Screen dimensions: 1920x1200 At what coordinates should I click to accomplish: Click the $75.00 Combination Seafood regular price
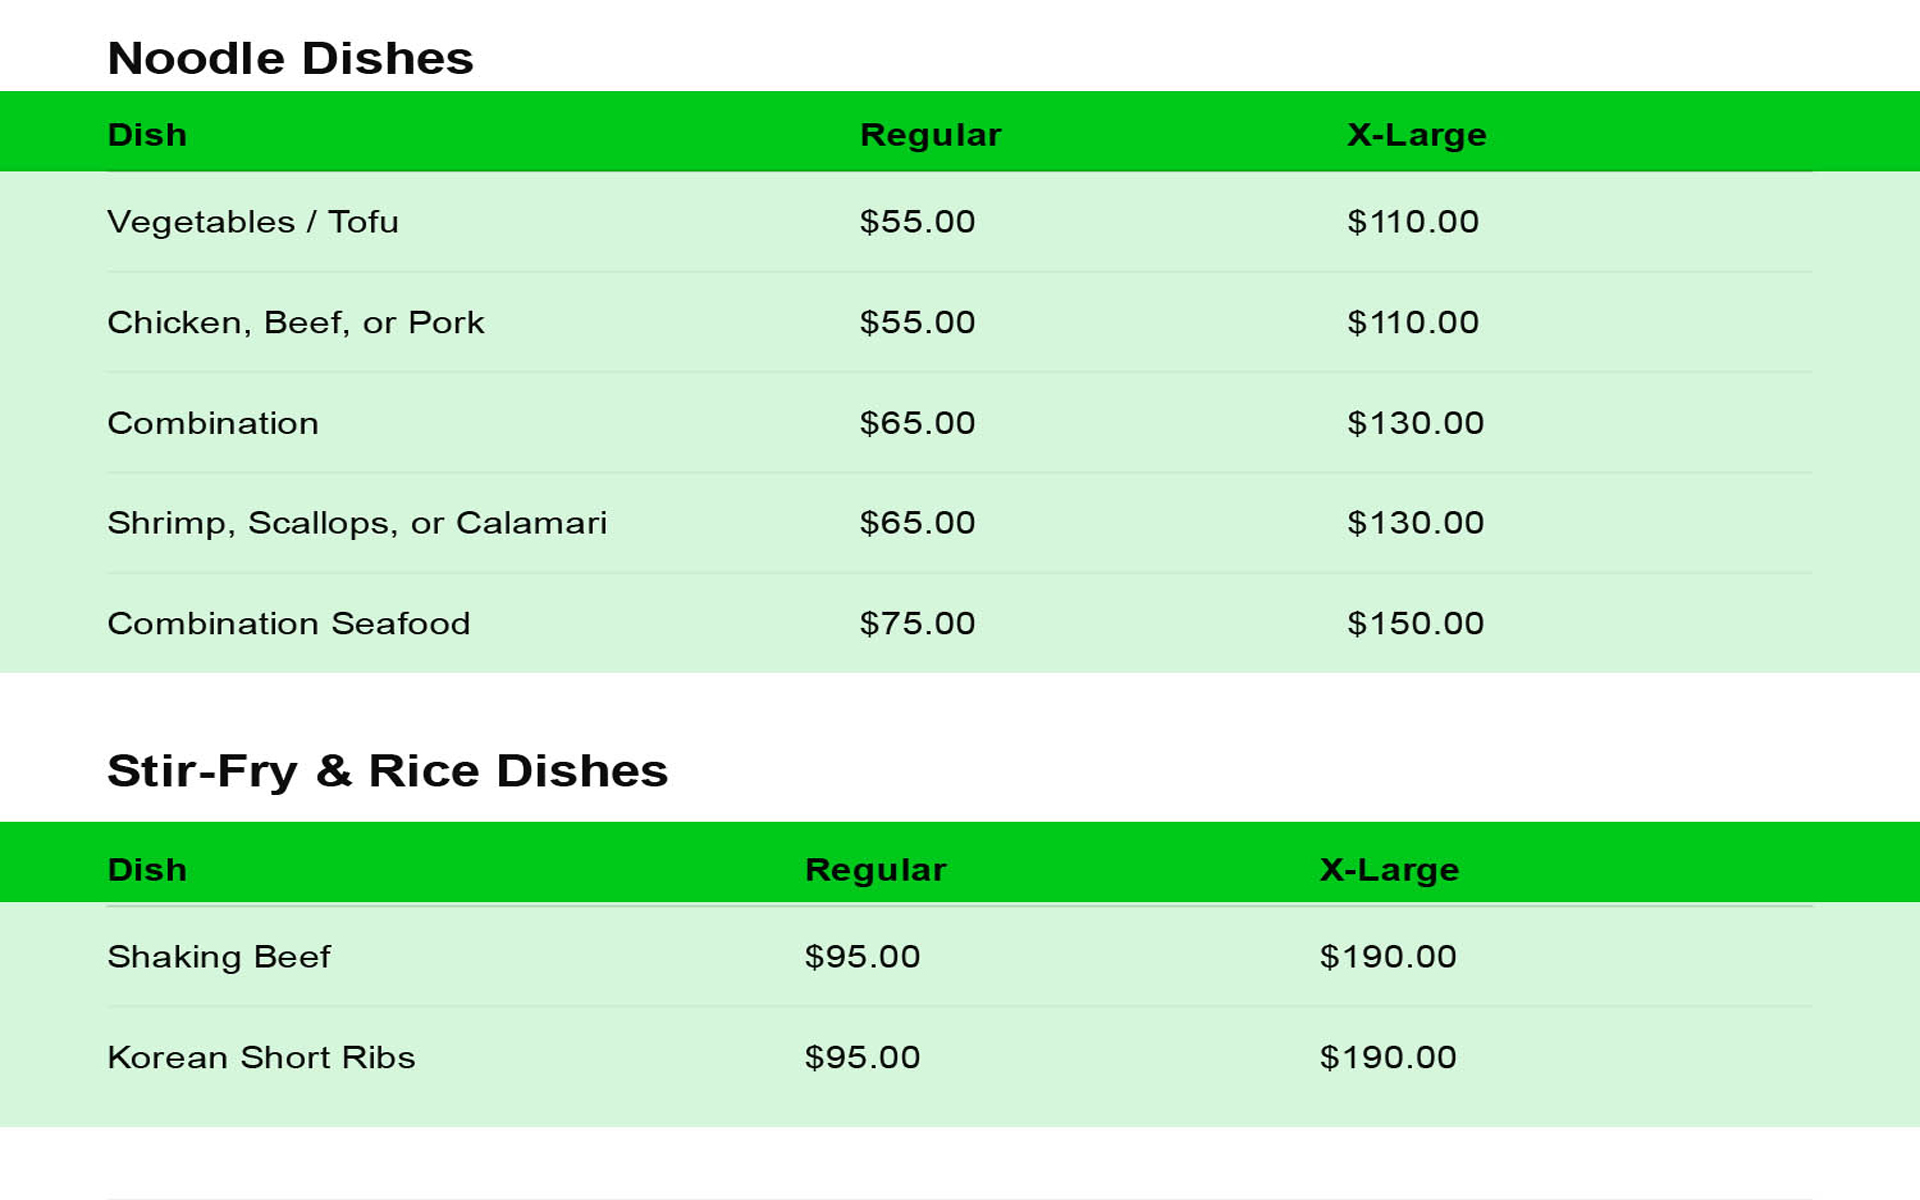point(917,624)
